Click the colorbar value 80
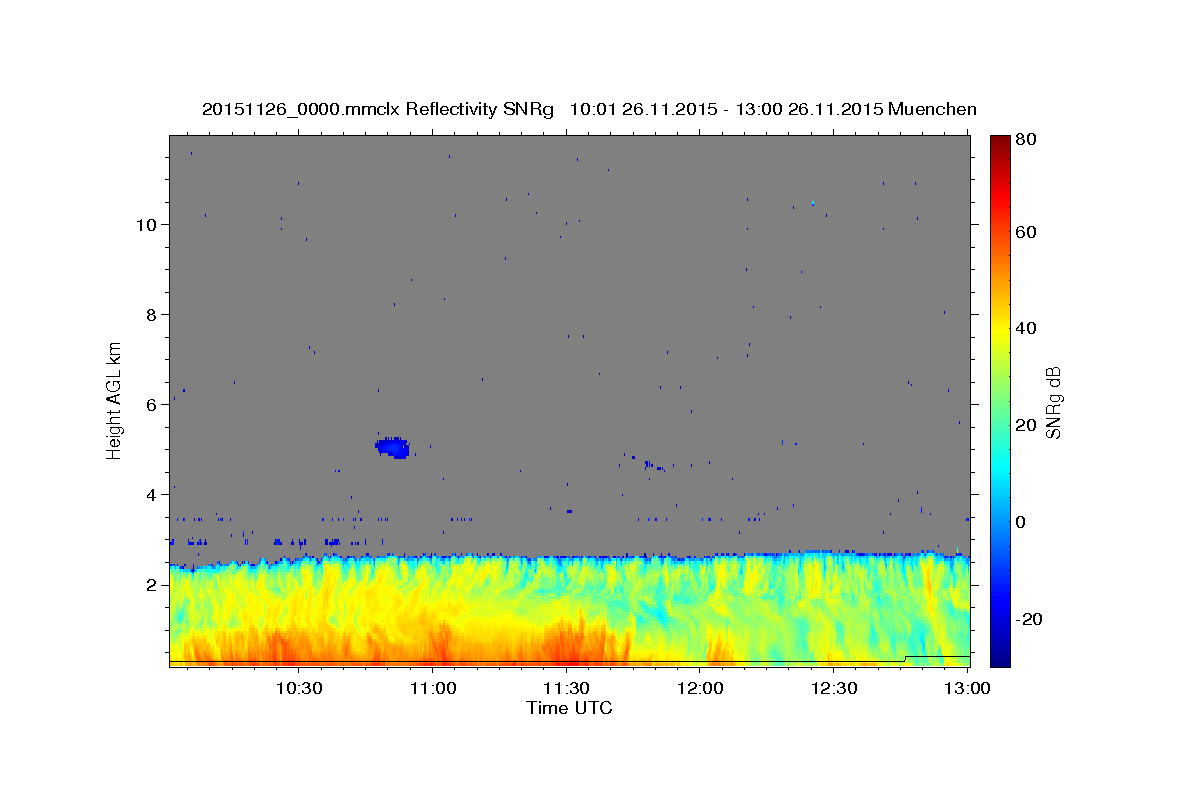This screenshot has height=800, width=1200. click(x=1028, y=139)
